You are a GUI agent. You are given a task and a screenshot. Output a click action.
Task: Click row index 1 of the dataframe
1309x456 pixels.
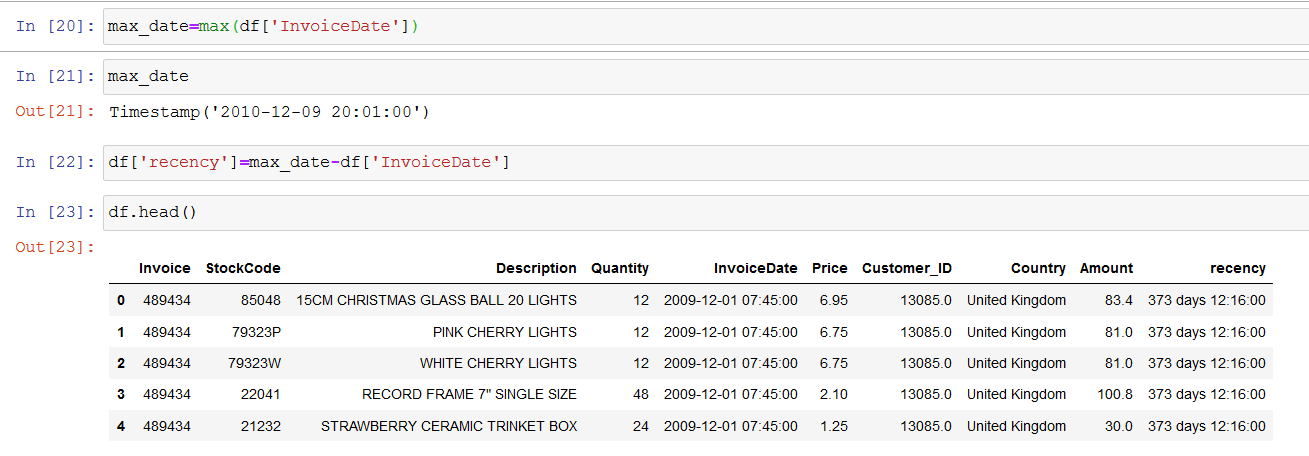[121, 332]
